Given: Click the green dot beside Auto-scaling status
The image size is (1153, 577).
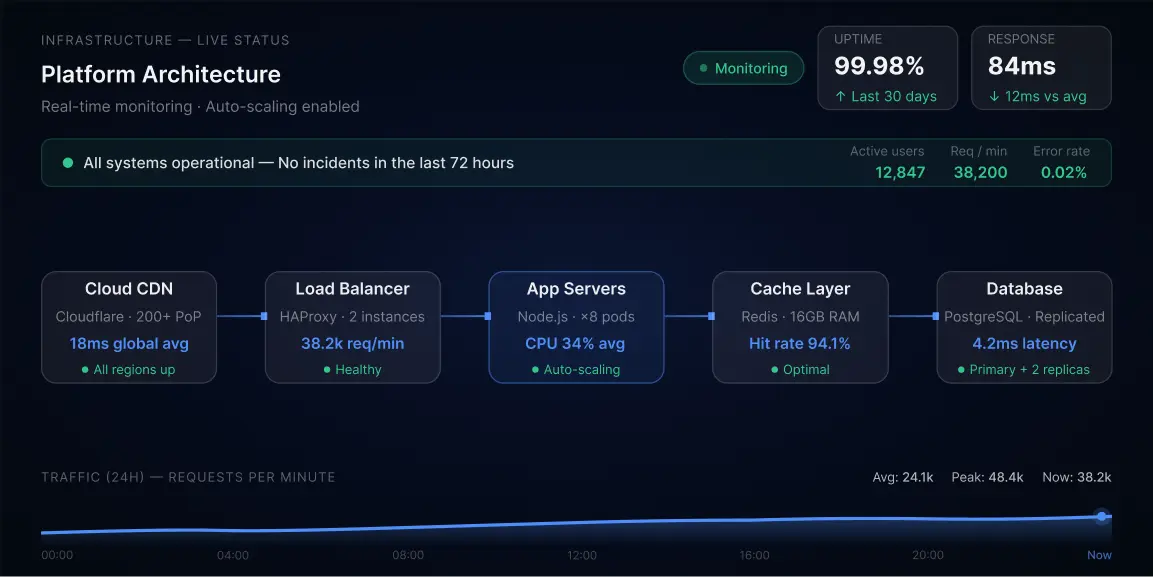Looking at the screenshot, I should point(535,370).
